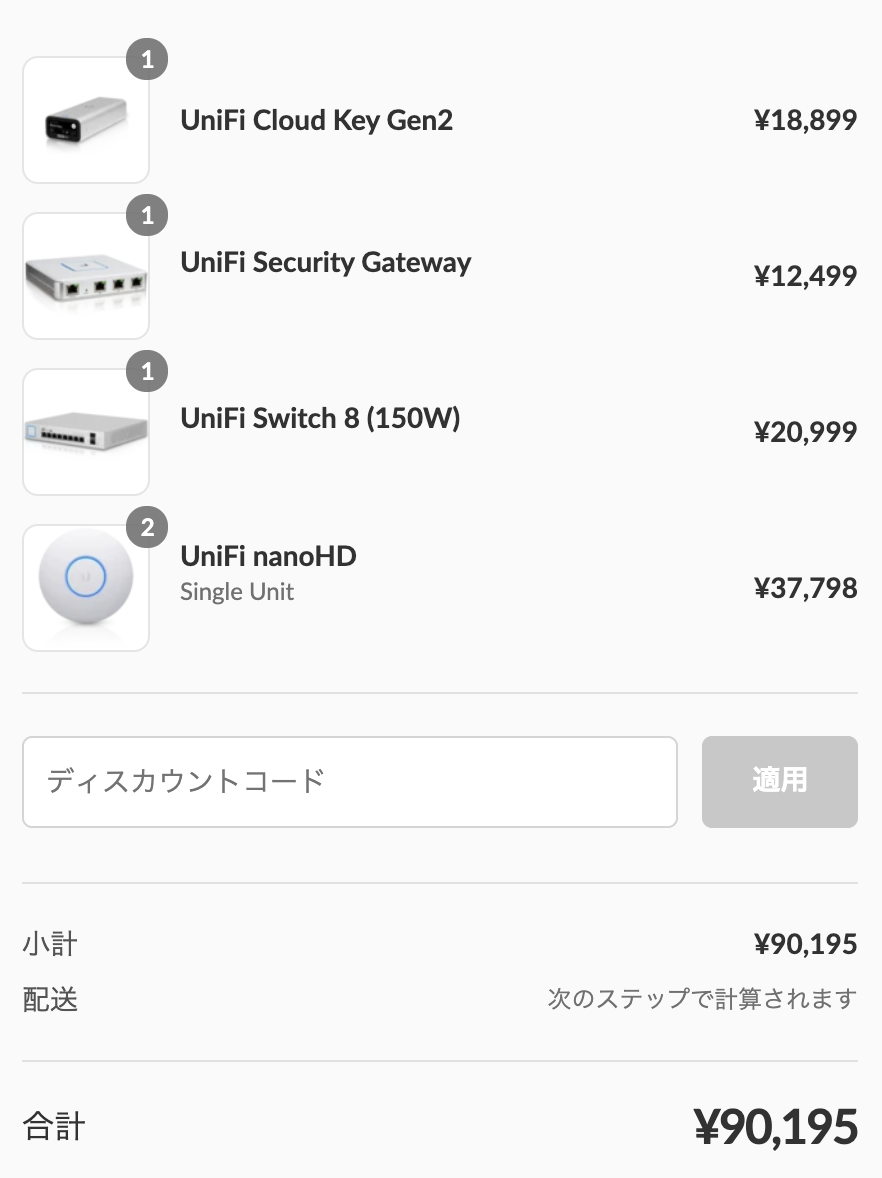Click the UniFi Security Gateway product name
The height and width of the screenshot is (1178, 882).
[x=325, y=262]
